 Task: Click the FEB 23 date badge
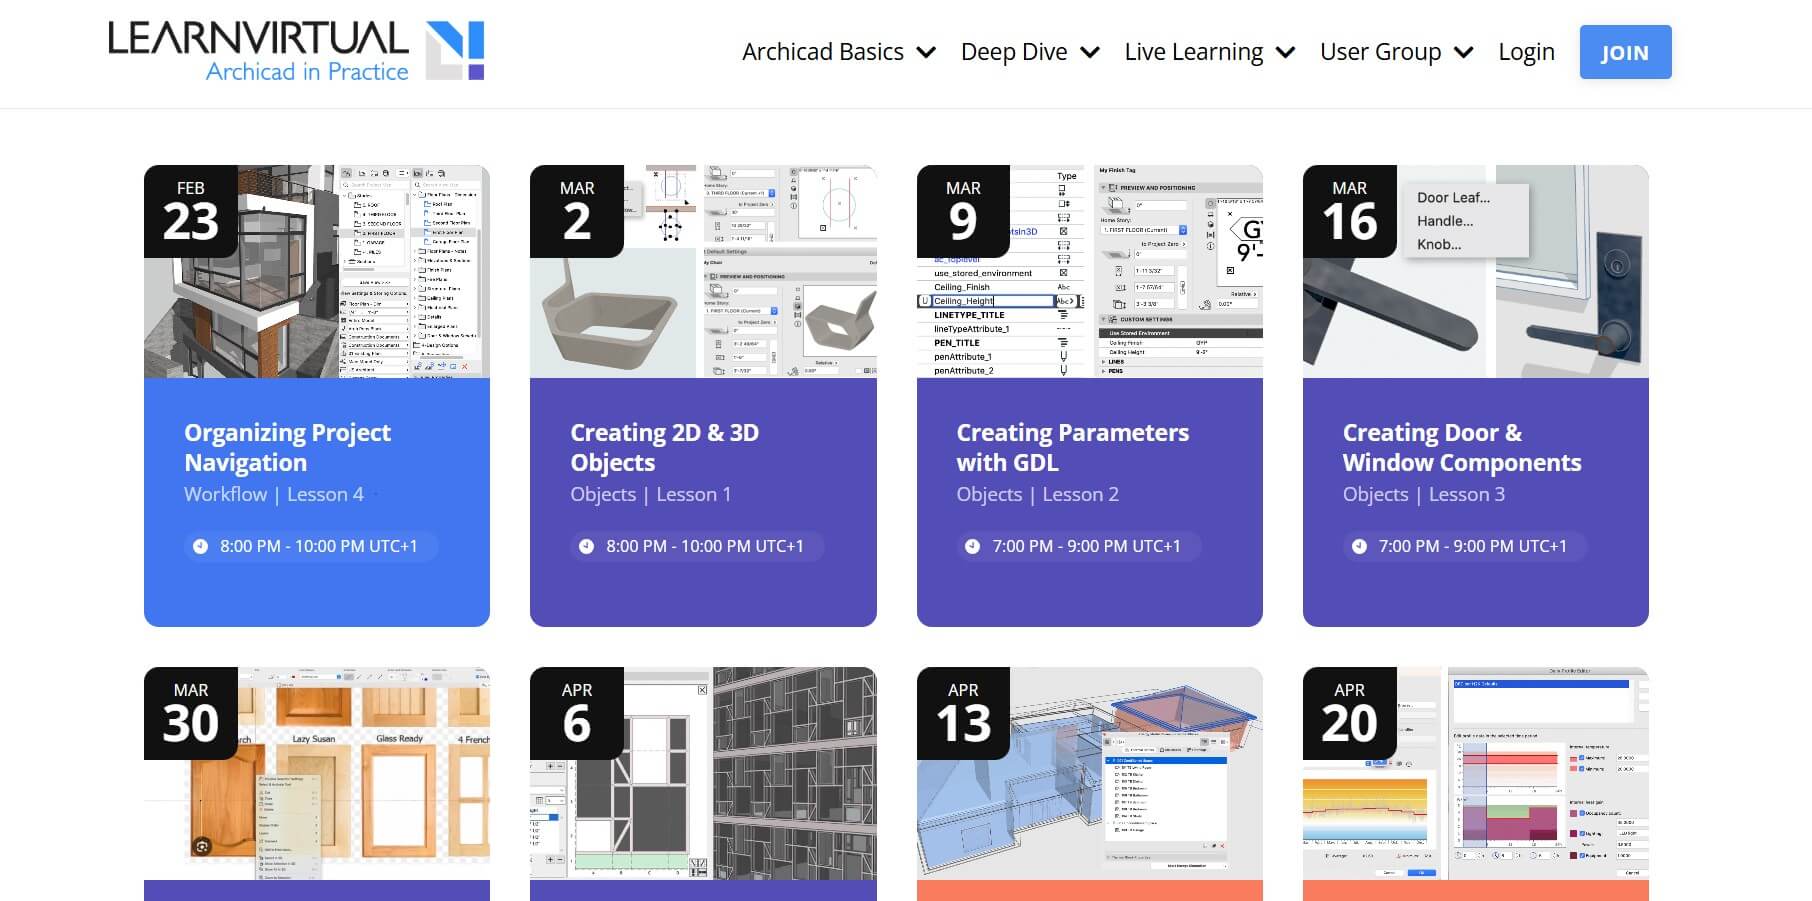click(x=191, y=211)
